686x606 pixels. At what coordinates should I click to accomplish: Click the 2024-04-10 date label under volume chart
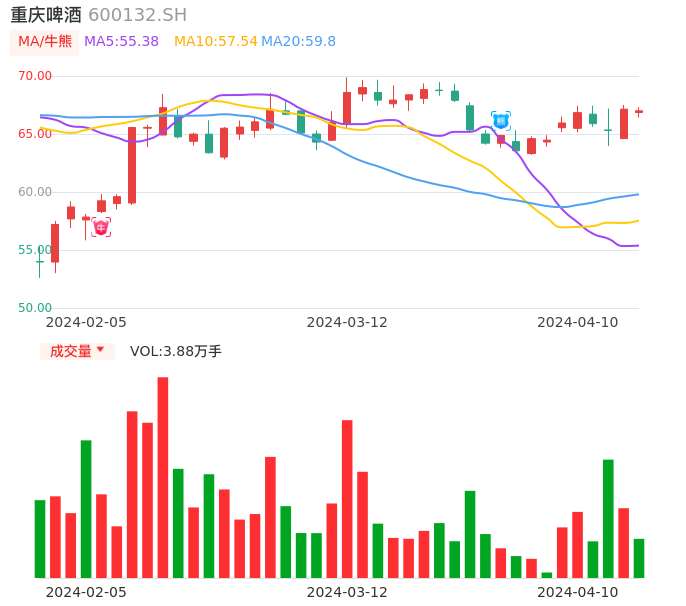578,592
